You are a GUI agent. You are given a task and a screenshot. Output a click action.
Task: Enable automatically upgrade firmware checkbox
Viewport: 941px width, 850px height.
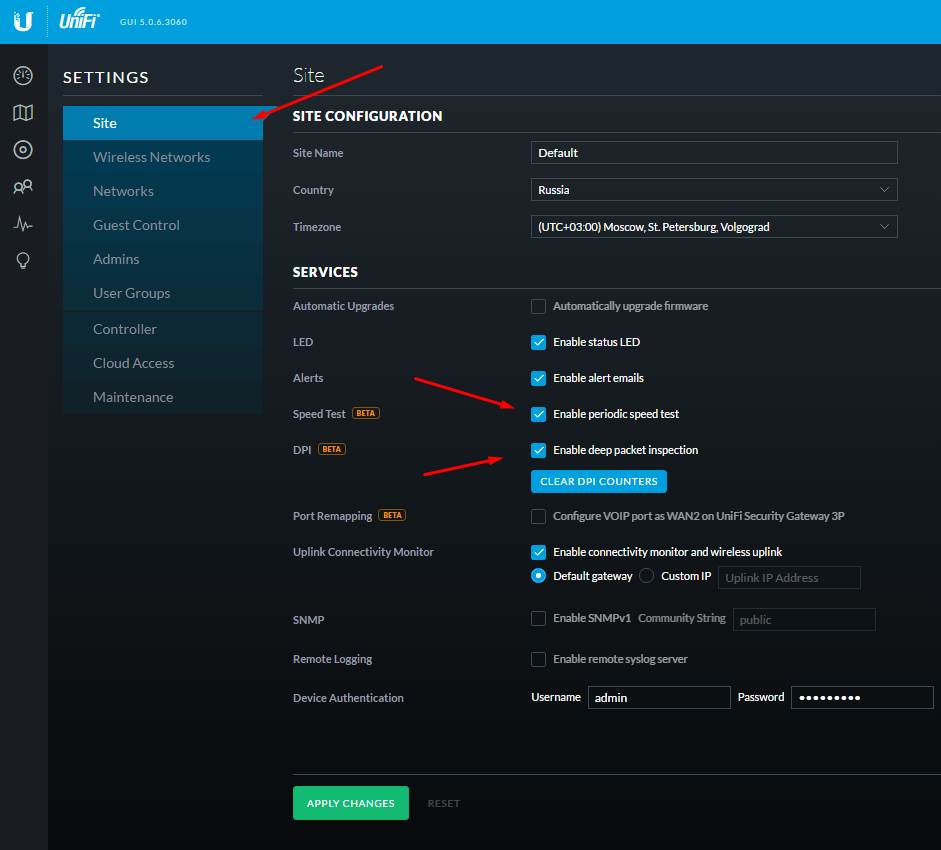539,306
